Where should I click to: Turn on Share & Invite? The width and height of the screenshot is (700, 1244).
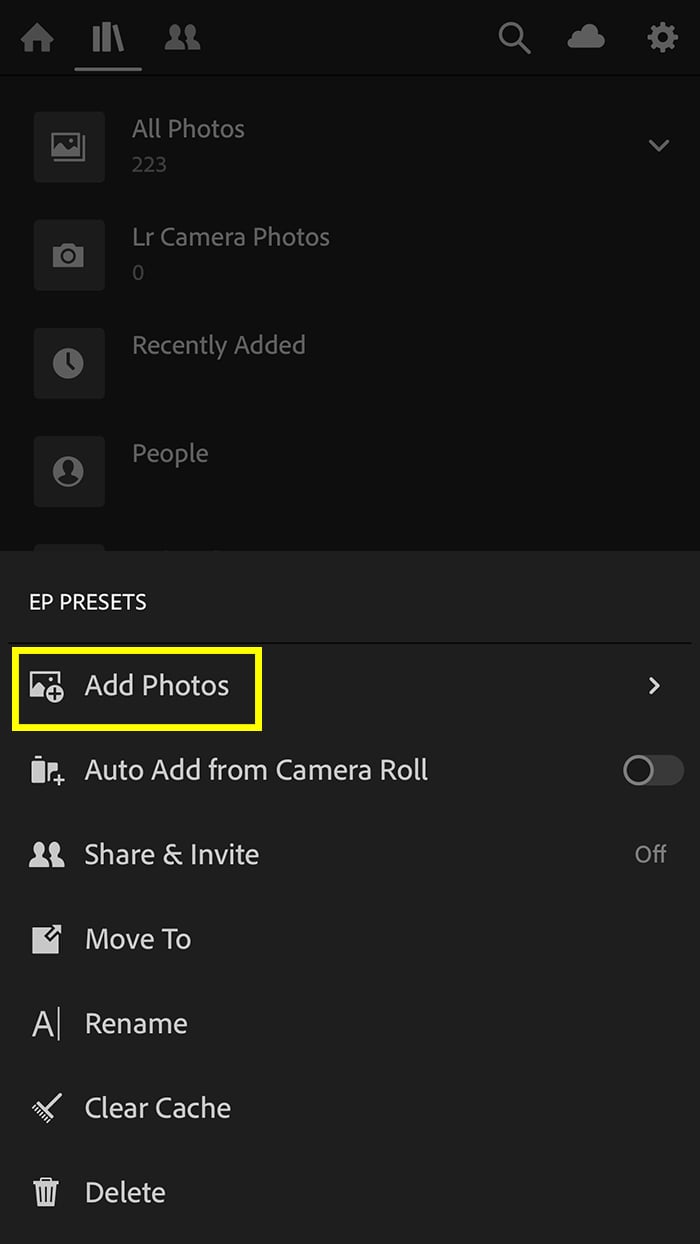tap(650, 854)
